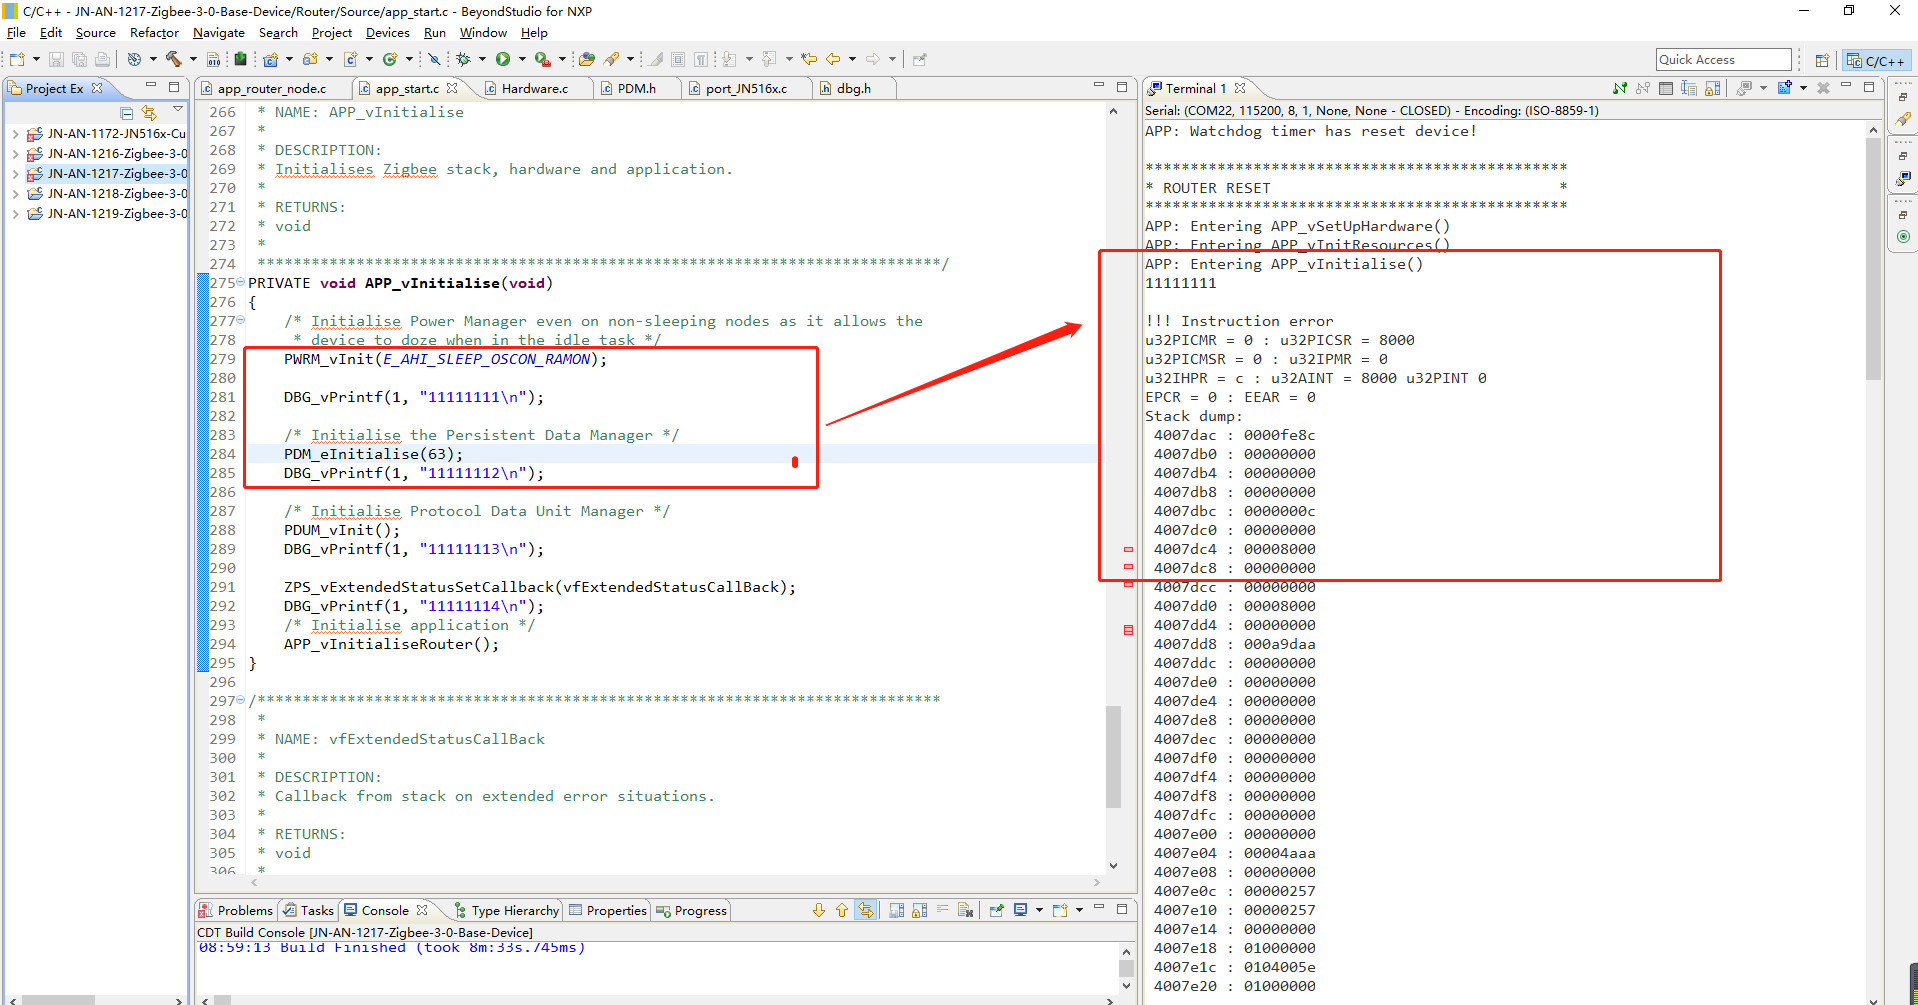The width and height of the screenshot is (1918, 1005).
Task: Toggle Scroll Lock in the Console view
Action: point(920,911)
